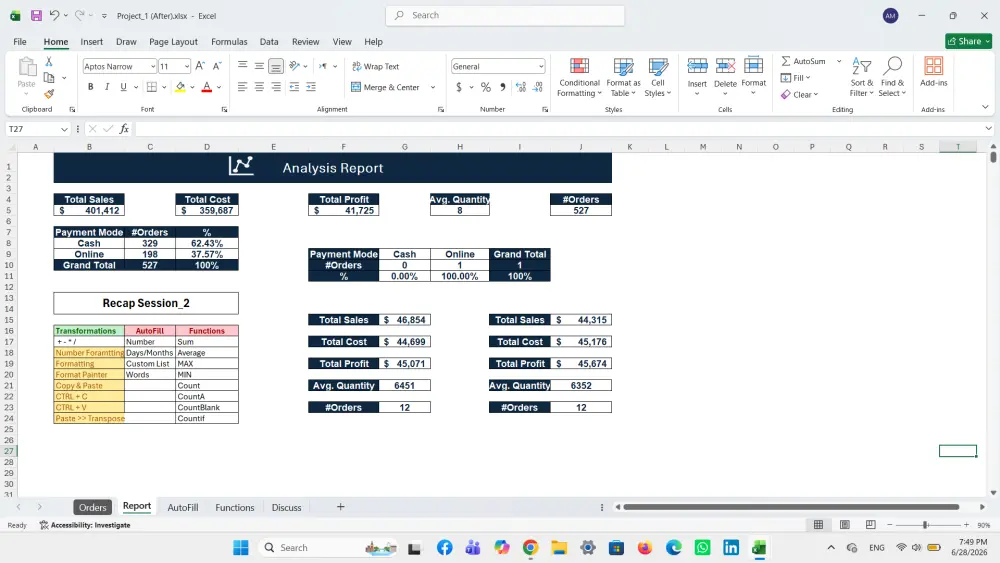The height and width of the screenshot is (563, 1000).
Task: Switch to the Formulas ribbon tab
Action: (x=229, y=41)
